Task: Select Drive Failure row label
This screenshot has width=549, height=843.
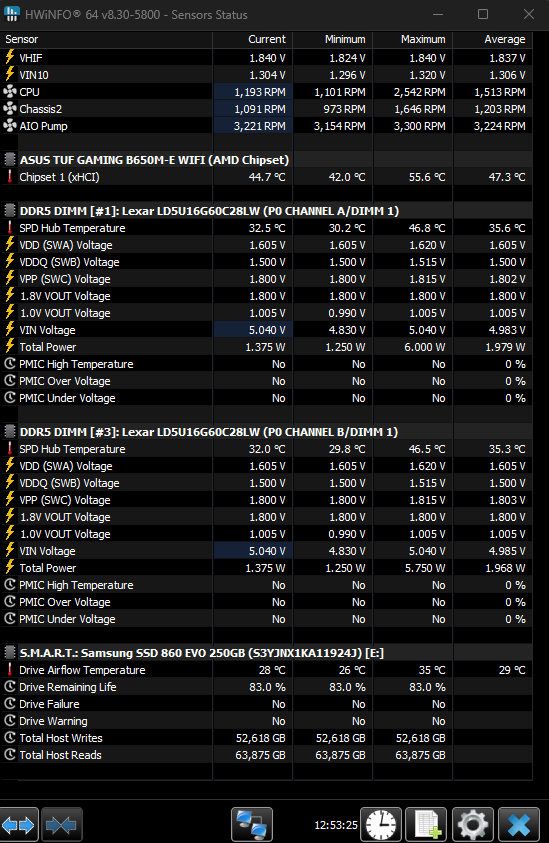Action: 49,704
